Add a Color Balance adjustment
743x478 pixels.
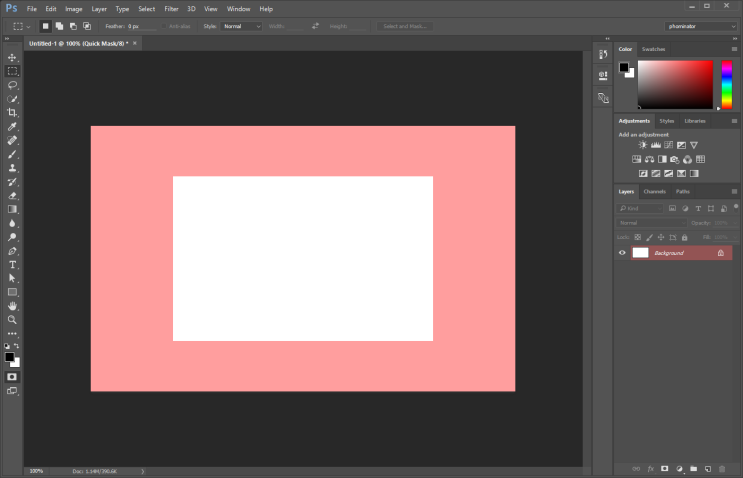tap(649, 159)
